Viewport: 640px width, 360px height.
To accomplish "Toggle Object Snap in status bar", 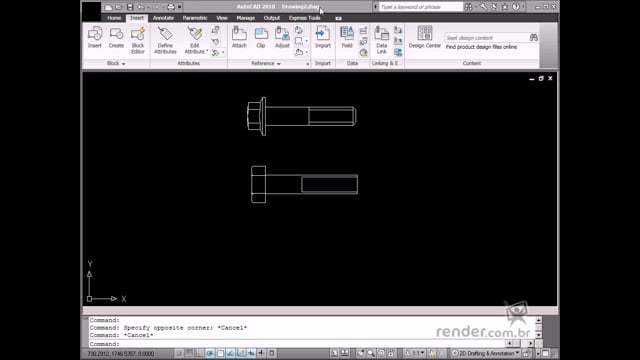I will tap(220, 353).
